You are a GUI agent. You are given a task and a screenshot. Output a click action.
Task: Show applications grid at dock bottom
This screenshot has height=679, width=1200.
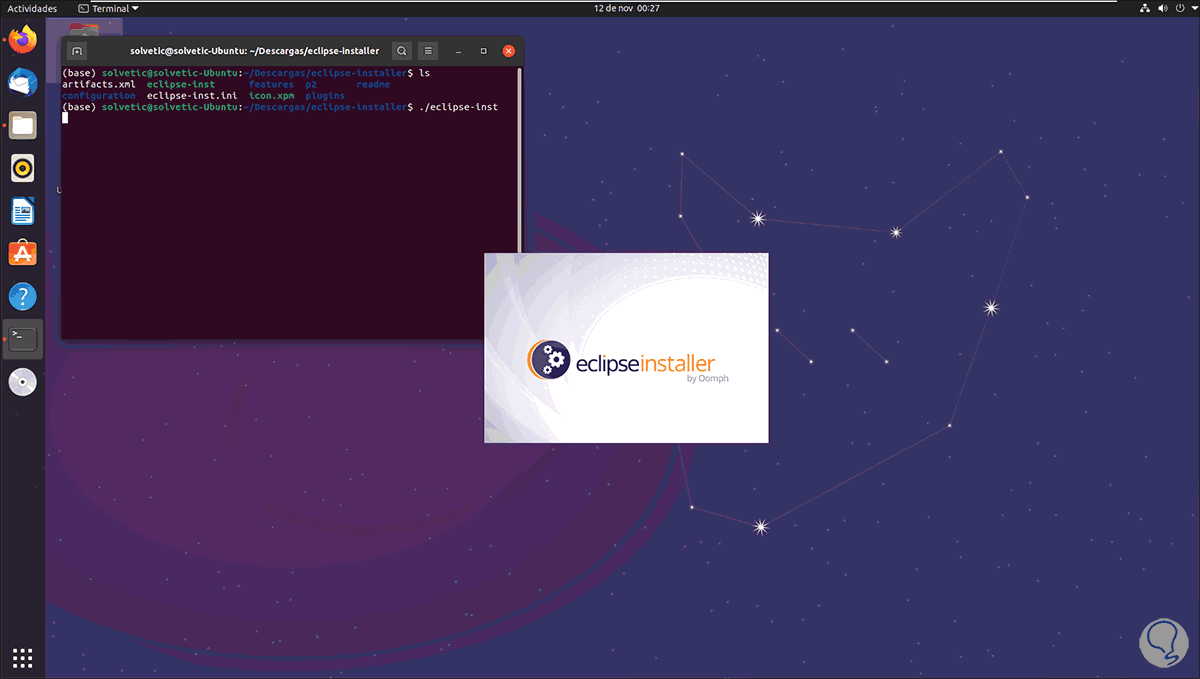[x=22, y=657]
